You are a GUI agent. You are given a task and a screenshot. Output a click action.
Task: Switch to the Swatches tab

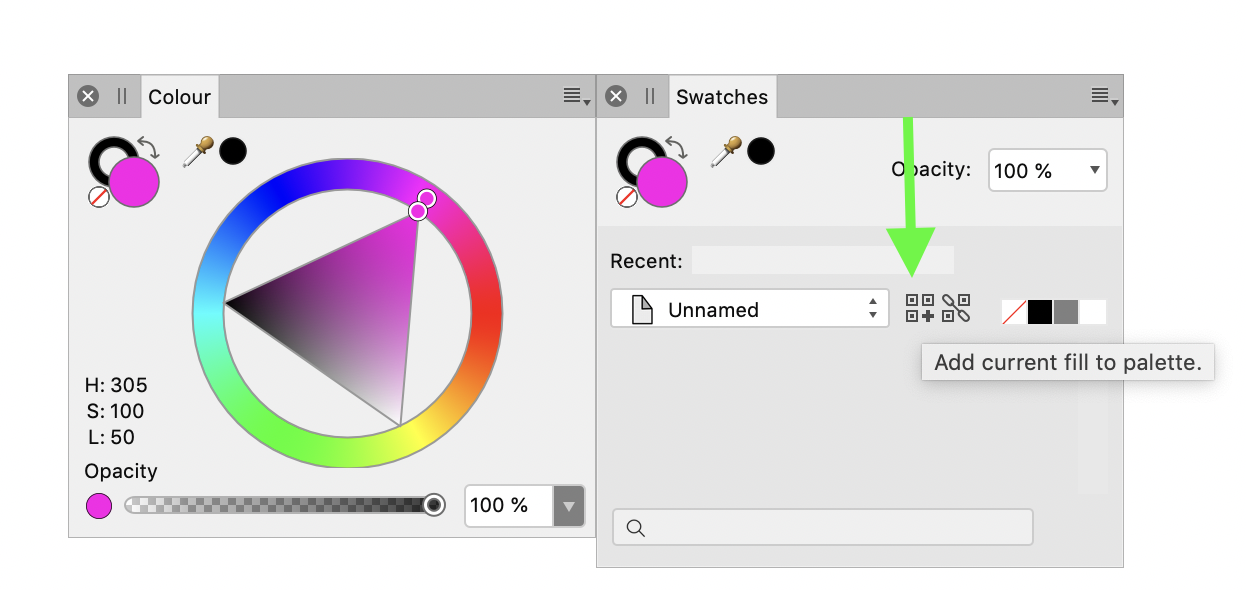click(722, 96)
